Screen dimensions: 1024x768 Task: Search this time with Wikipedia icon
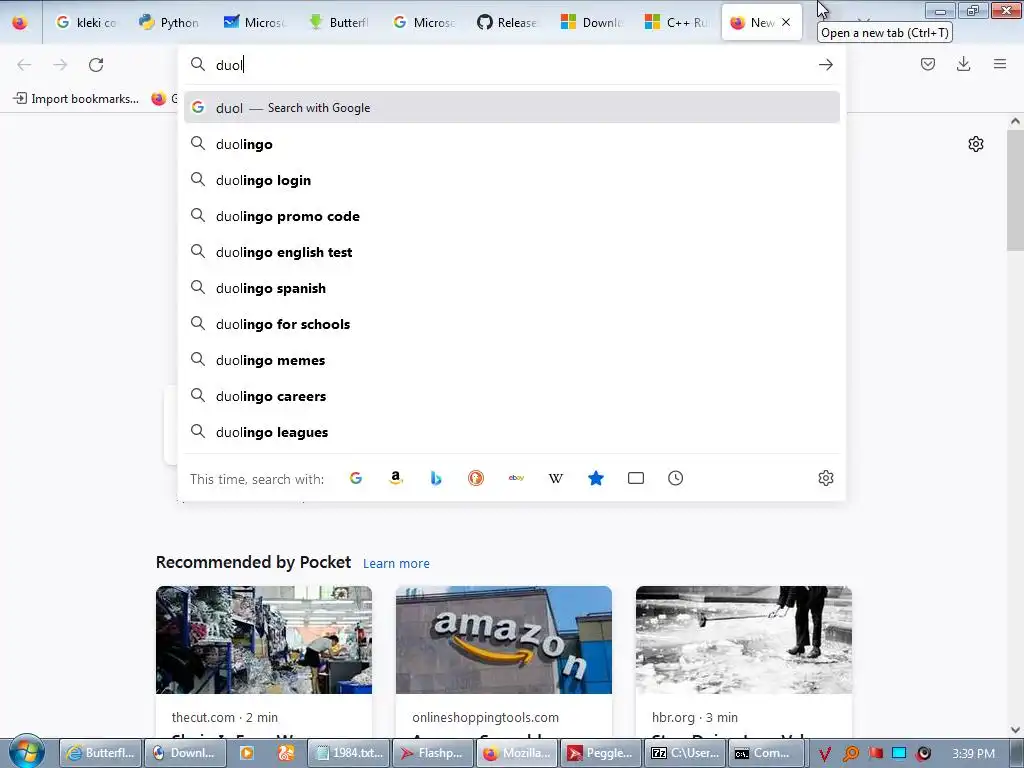click(x=556, y=478)
